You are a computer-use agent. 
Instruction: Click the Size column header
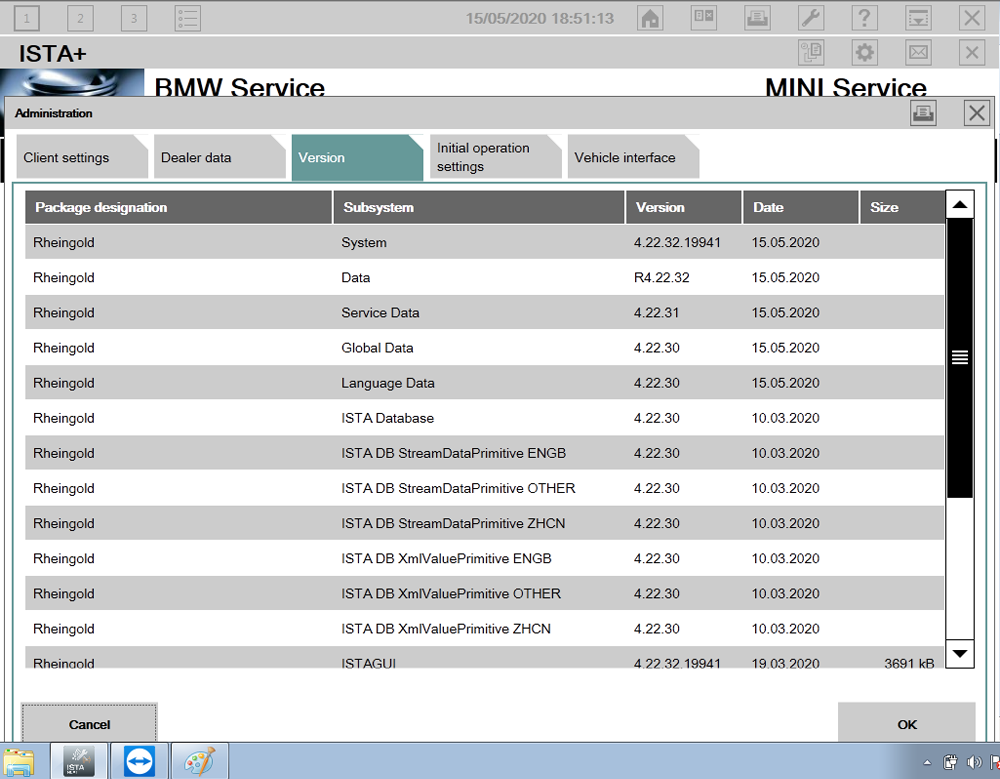click(902, 207)
